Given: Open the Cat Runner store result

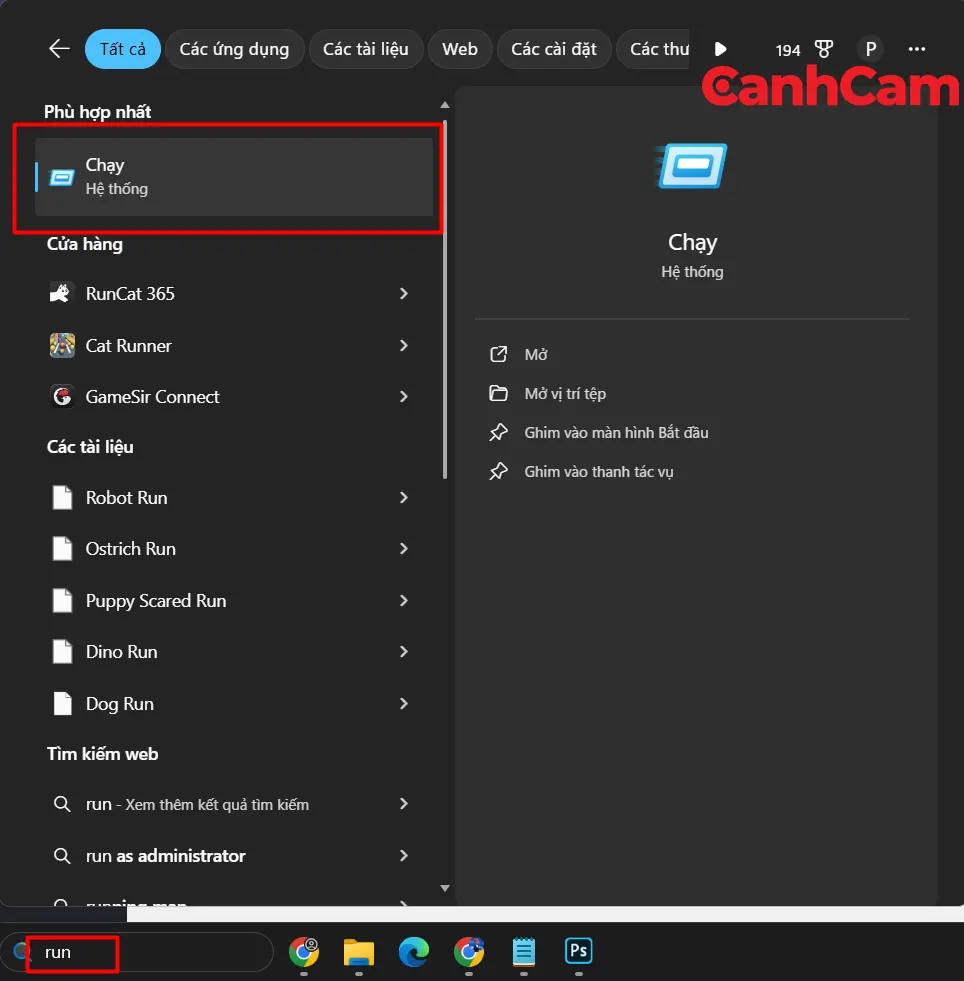Looking at the screenshot, I should click(128, 346).
